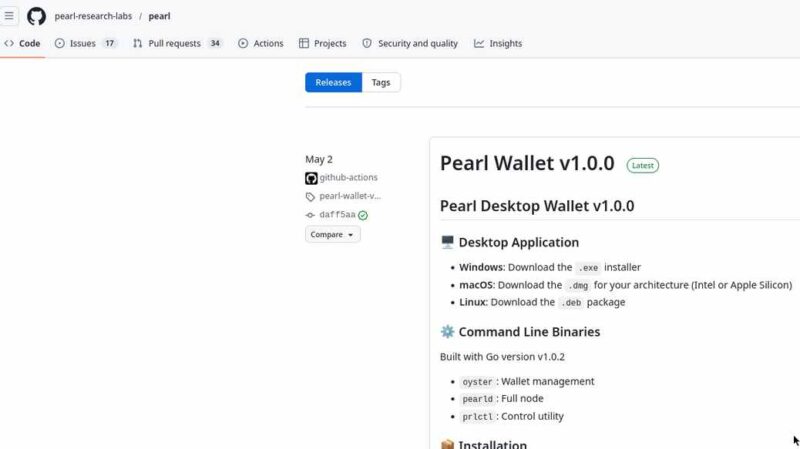Click the Security shield icon
800x449 pixels.
click(x=367, y=43)
